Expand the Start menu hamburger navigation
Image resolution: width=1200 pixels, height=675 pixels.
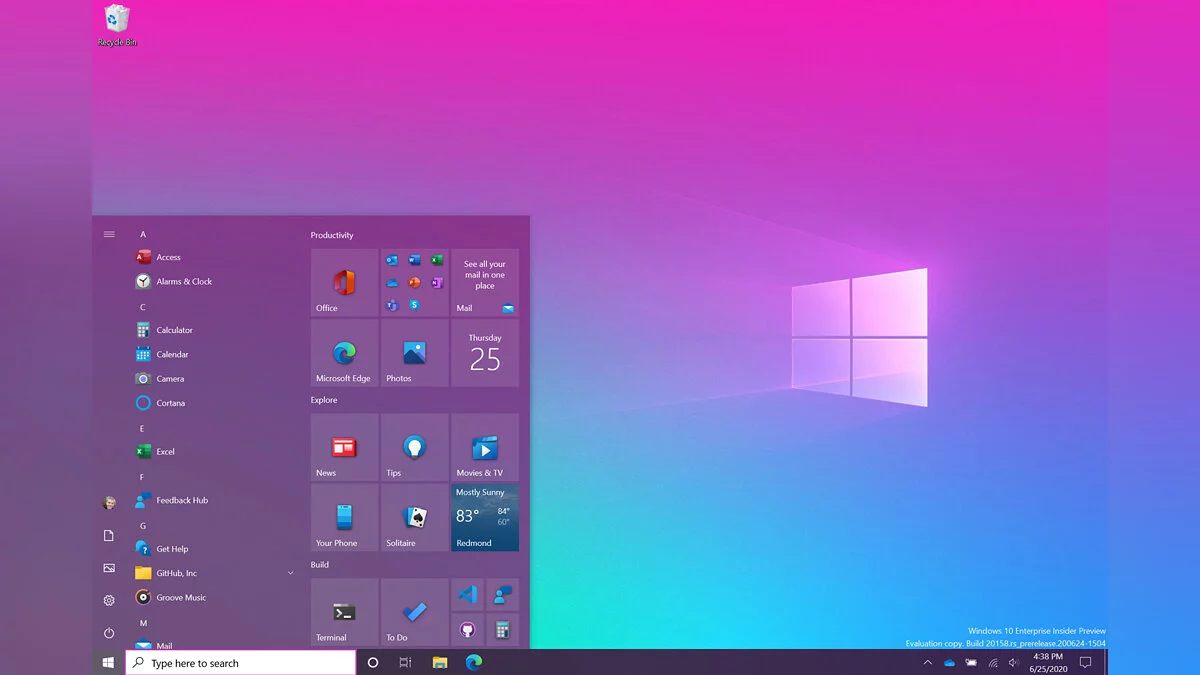point(109,234)
